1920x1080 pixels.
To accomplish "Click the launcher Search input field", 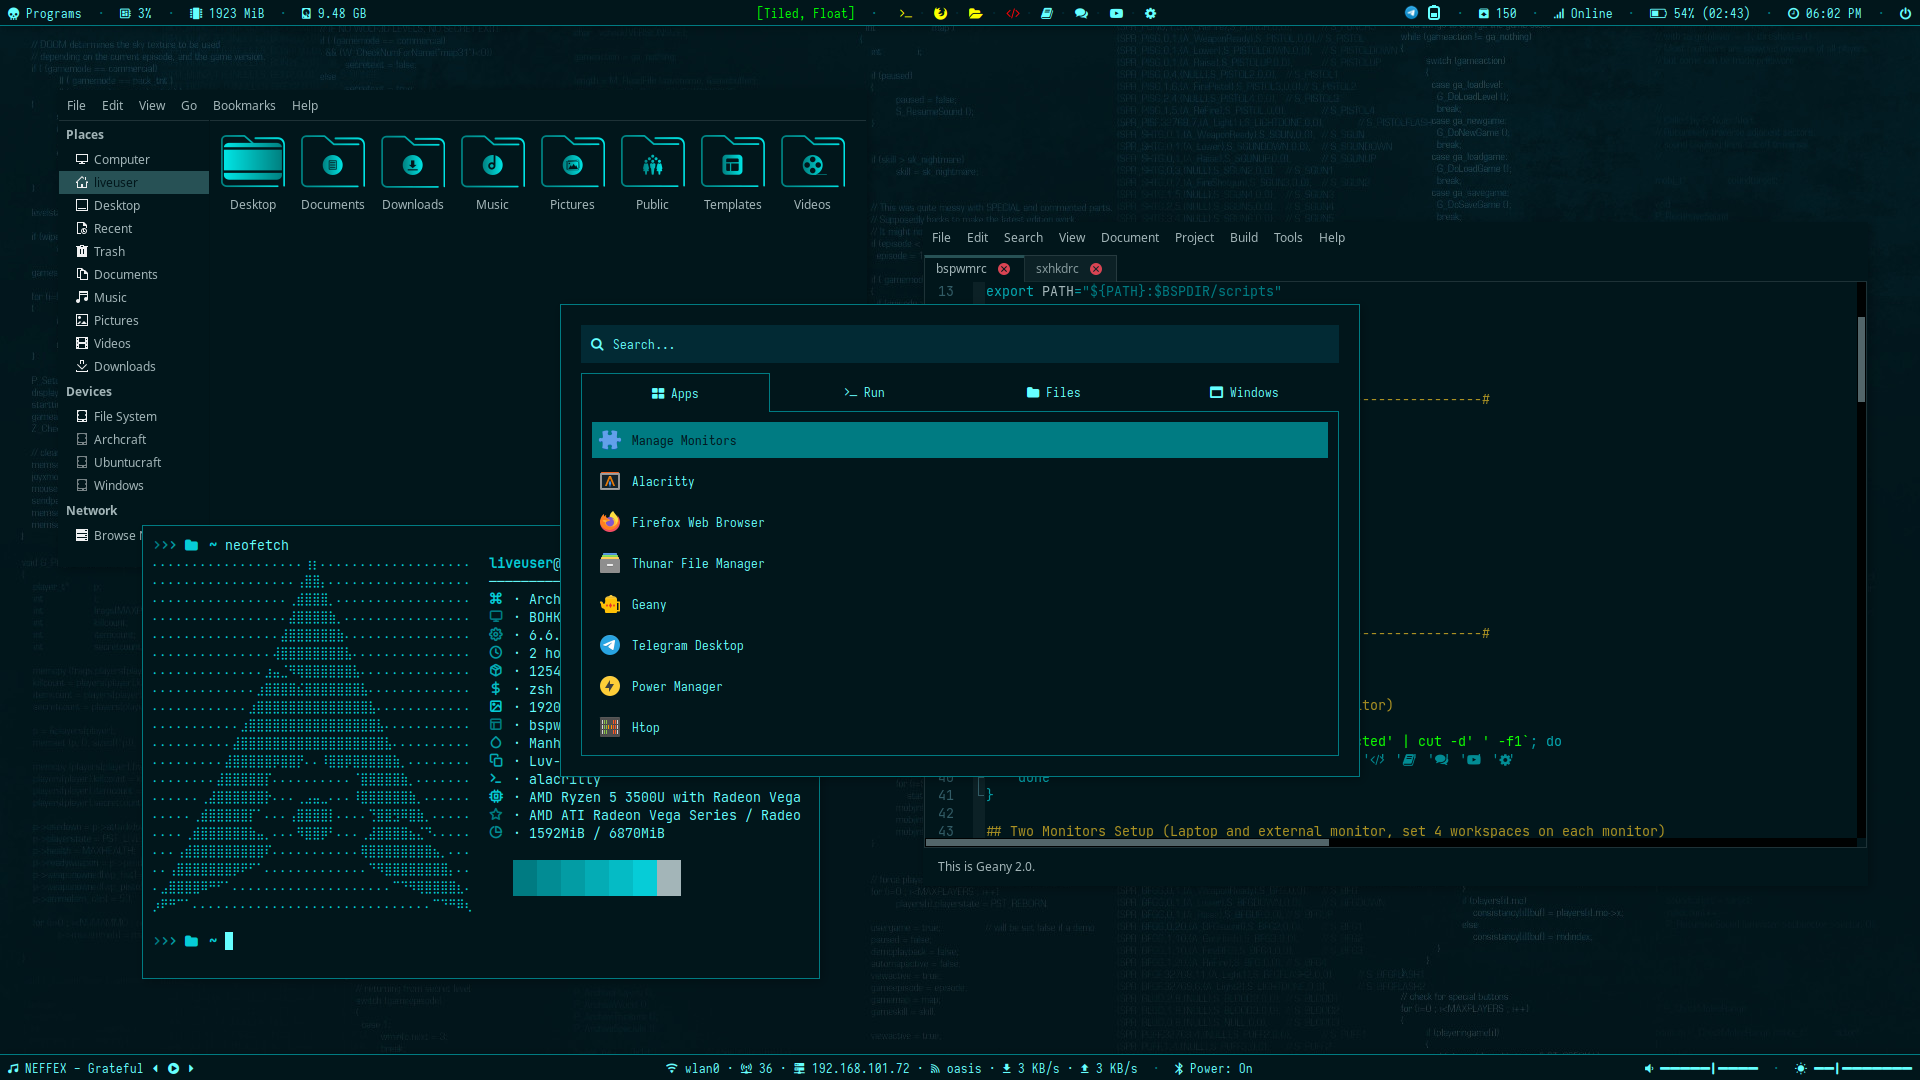I will coord(959,344).
